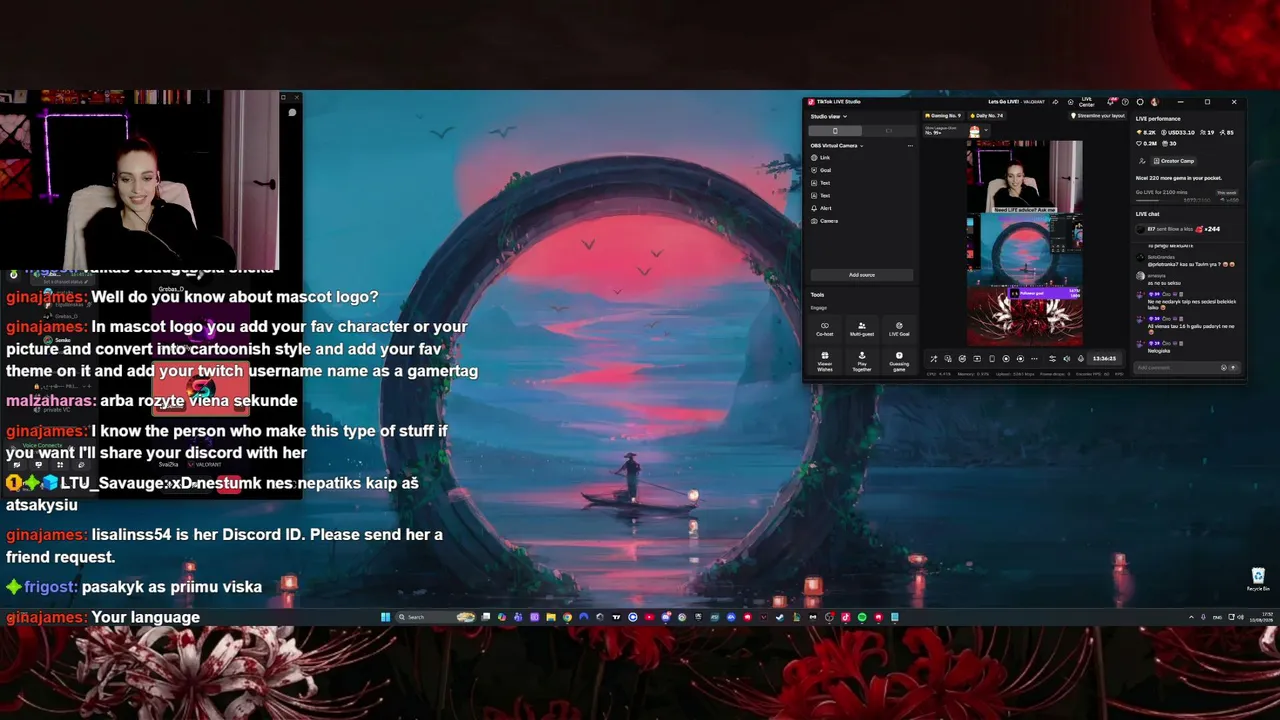Open the Co-host tool
The width and height of the screenshot is (1280, 720).
pyautogui.click(x=825, y=328)
